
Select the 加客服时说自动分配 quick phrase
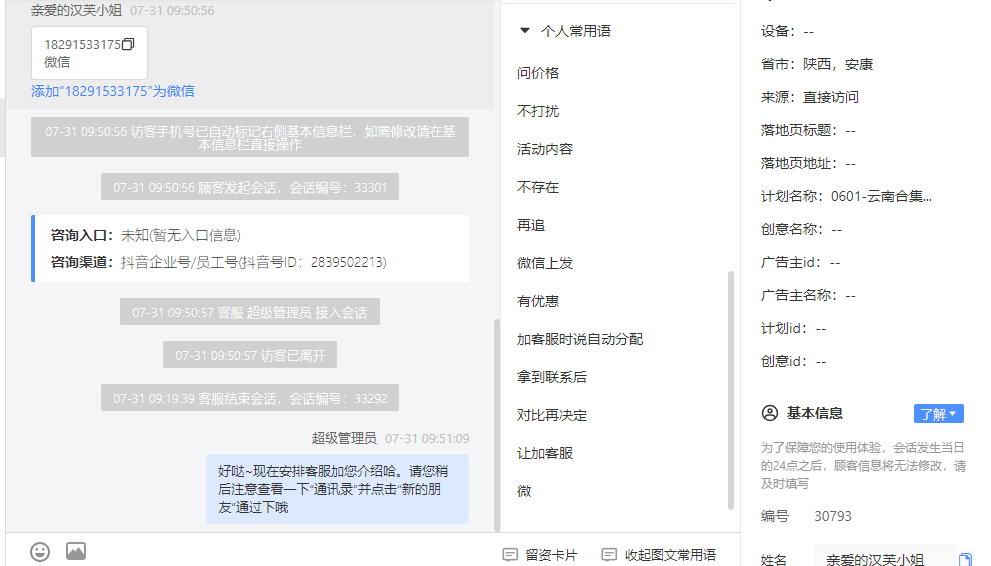pos(580,339)
